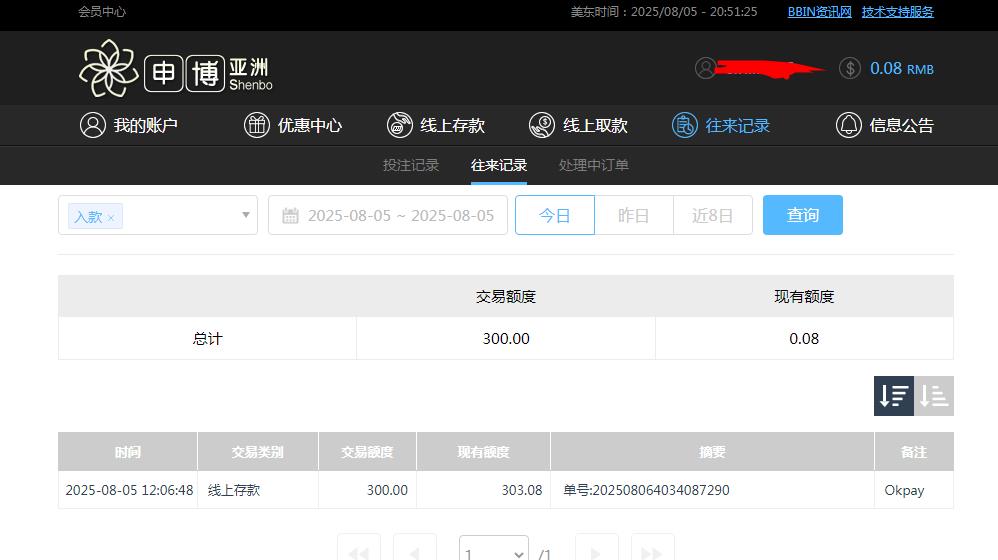Click the dollar coin balance icon
Viewport: 998px width, 560px height.
(850, 68)
